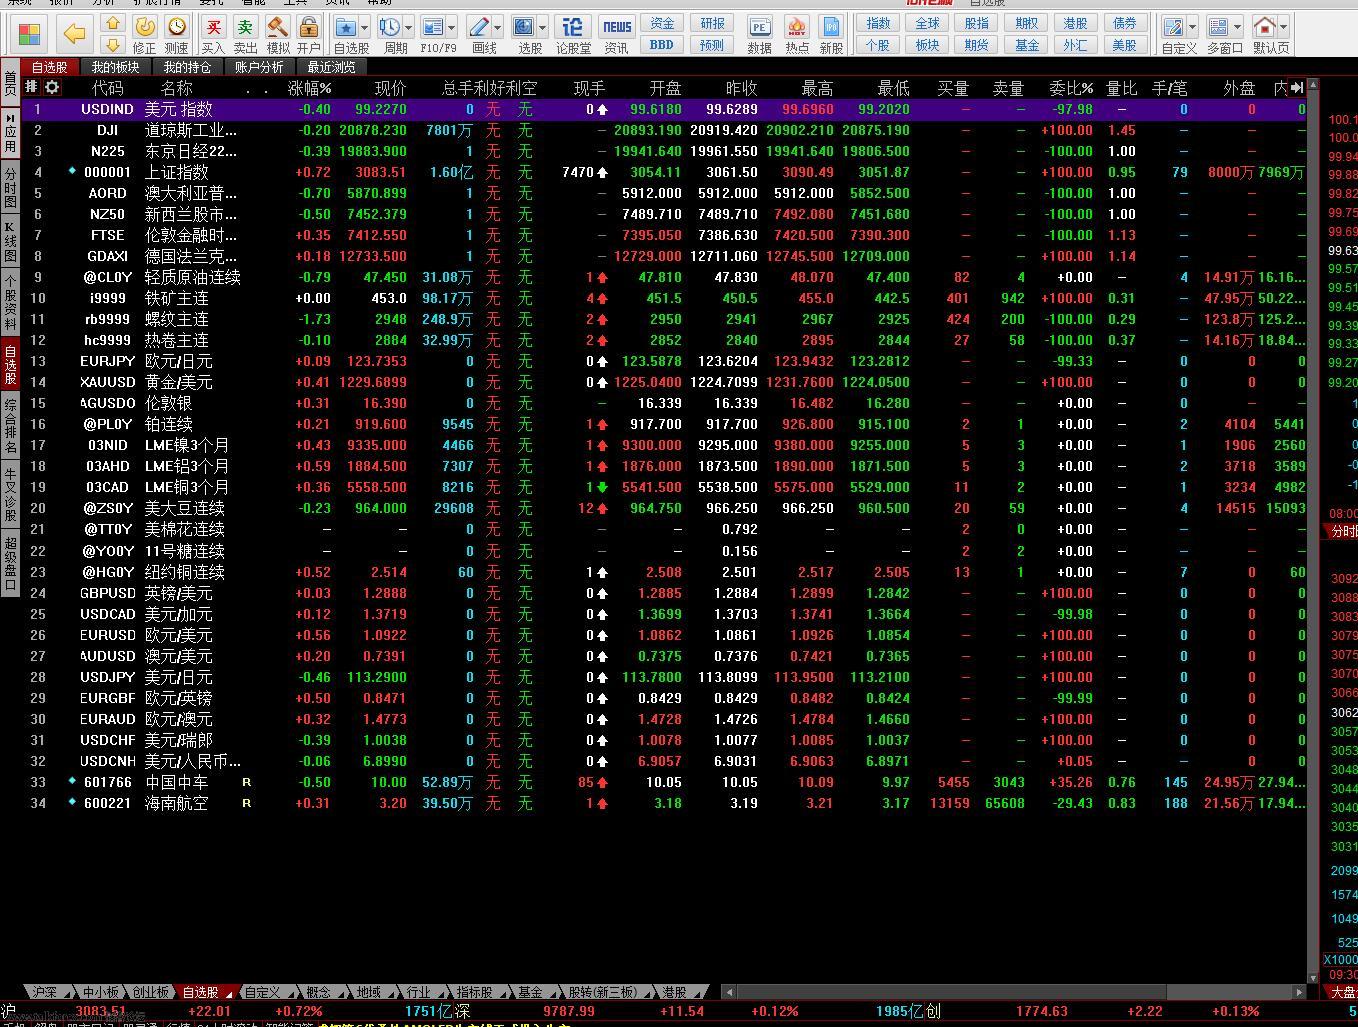
Task: Click the 周期 period clock icon
Action: (x=390, y=27)
